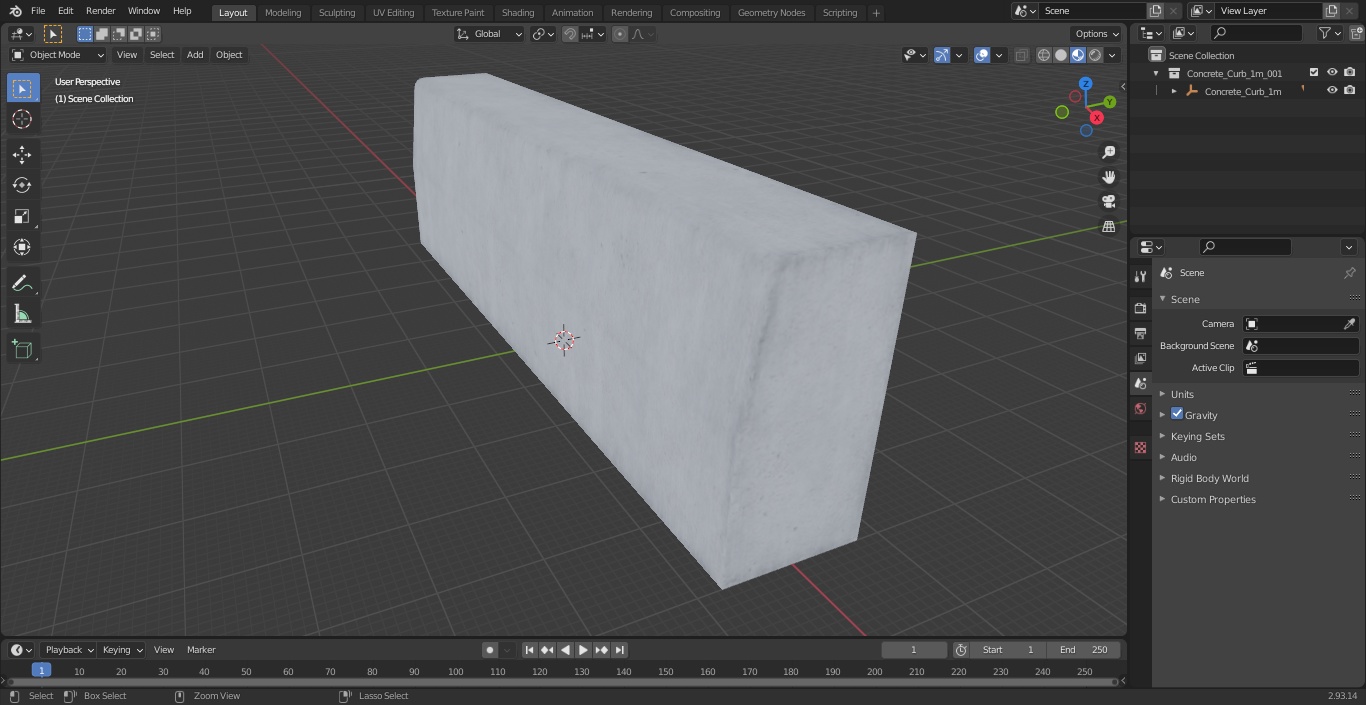1366x705 pixels.
Task: Toggle auto keying record button
Action: (490, 650)
